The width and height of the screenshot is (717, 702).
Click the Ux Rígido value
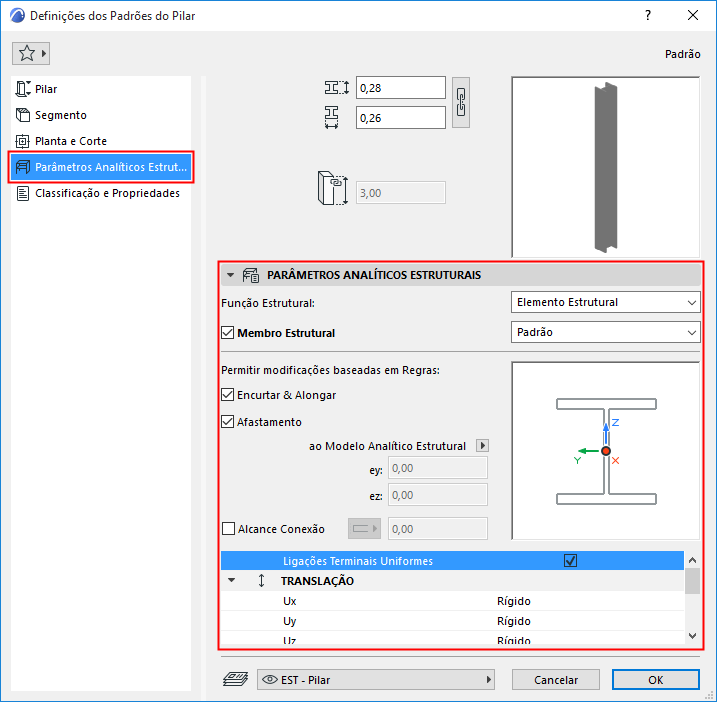[x=514, y=601]
